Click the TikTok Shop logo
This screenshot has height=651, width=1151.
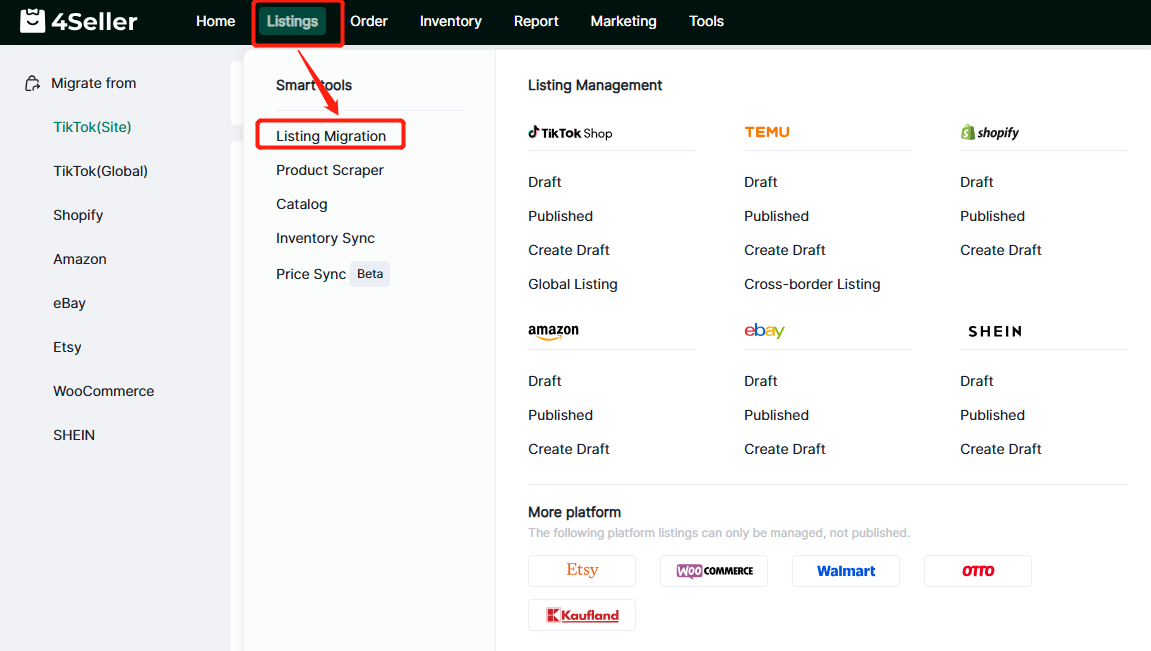[x=570, y=133]
